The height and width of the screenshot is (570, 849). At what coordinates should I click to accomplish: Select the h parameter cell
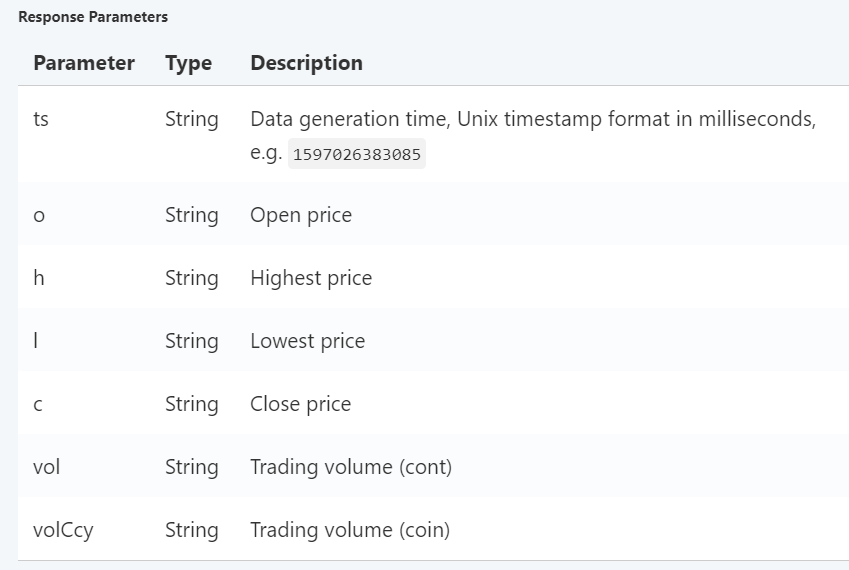(39, 278)
